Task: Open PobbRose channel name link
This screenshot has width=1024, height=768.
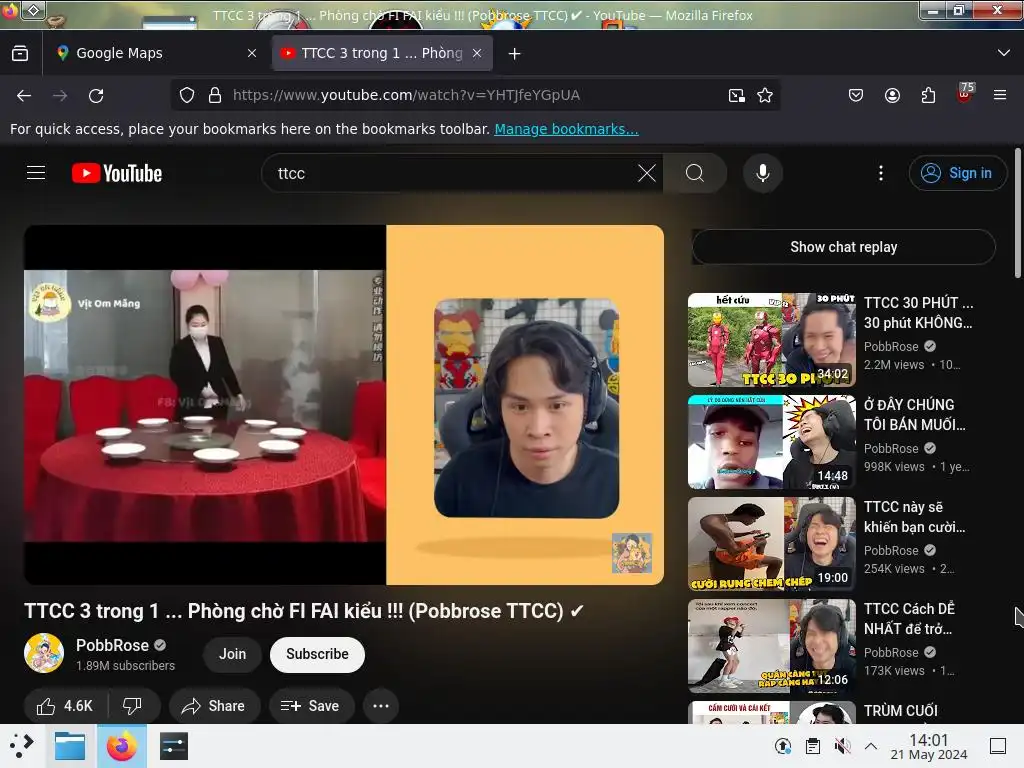Action: coord(112,645)
